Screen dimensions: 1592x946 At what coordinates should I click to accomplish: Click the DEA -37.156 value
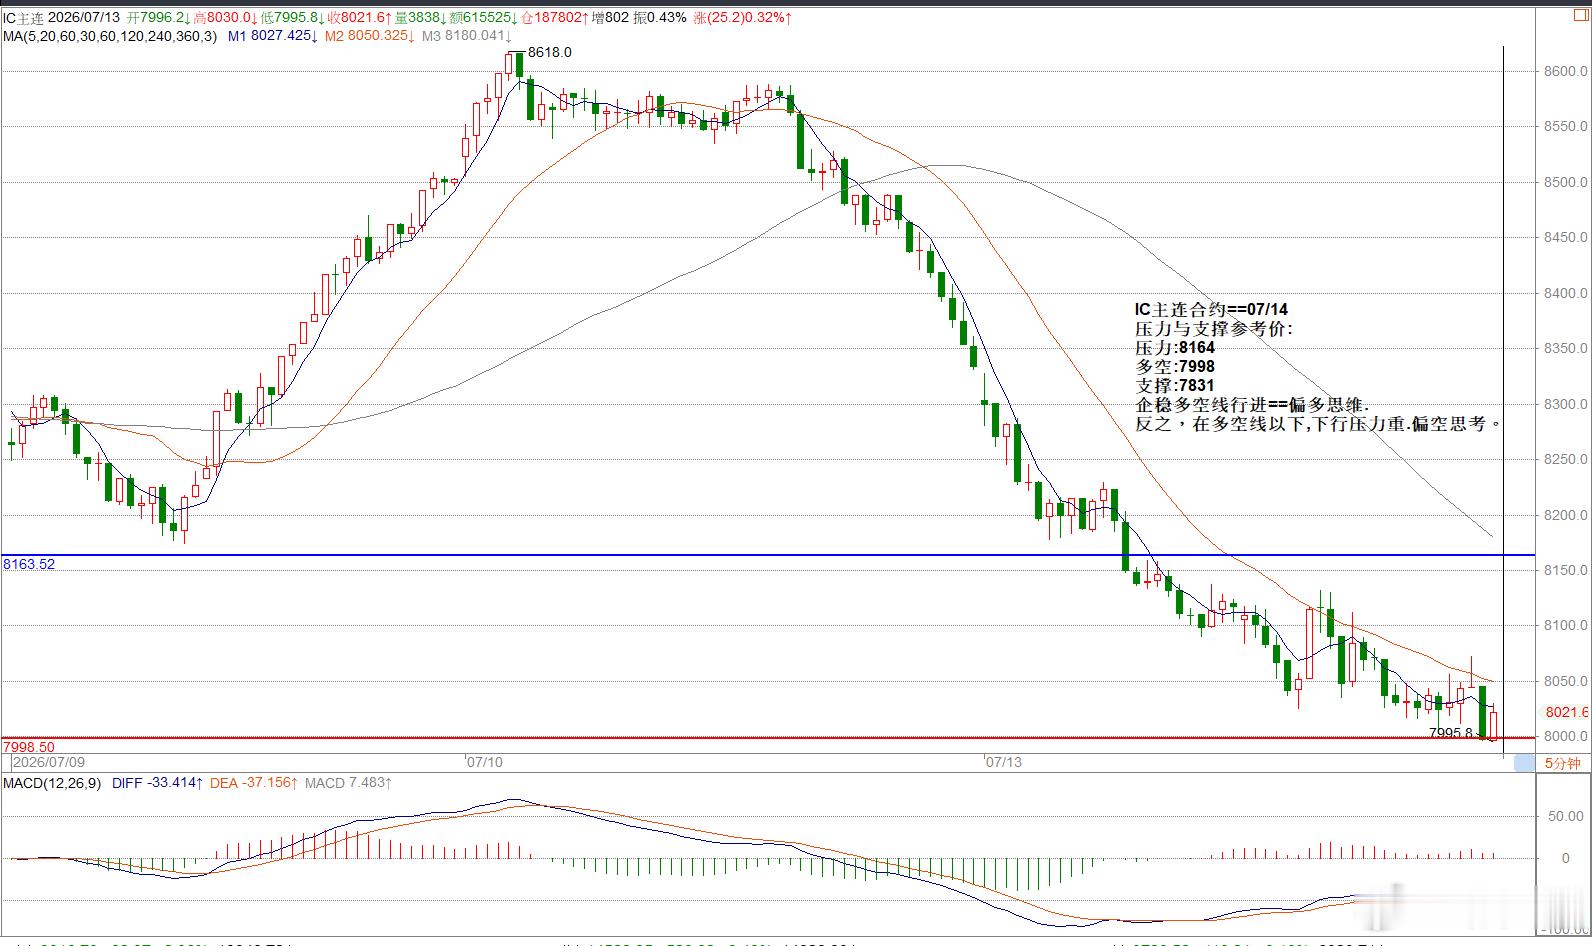(254, 783)
